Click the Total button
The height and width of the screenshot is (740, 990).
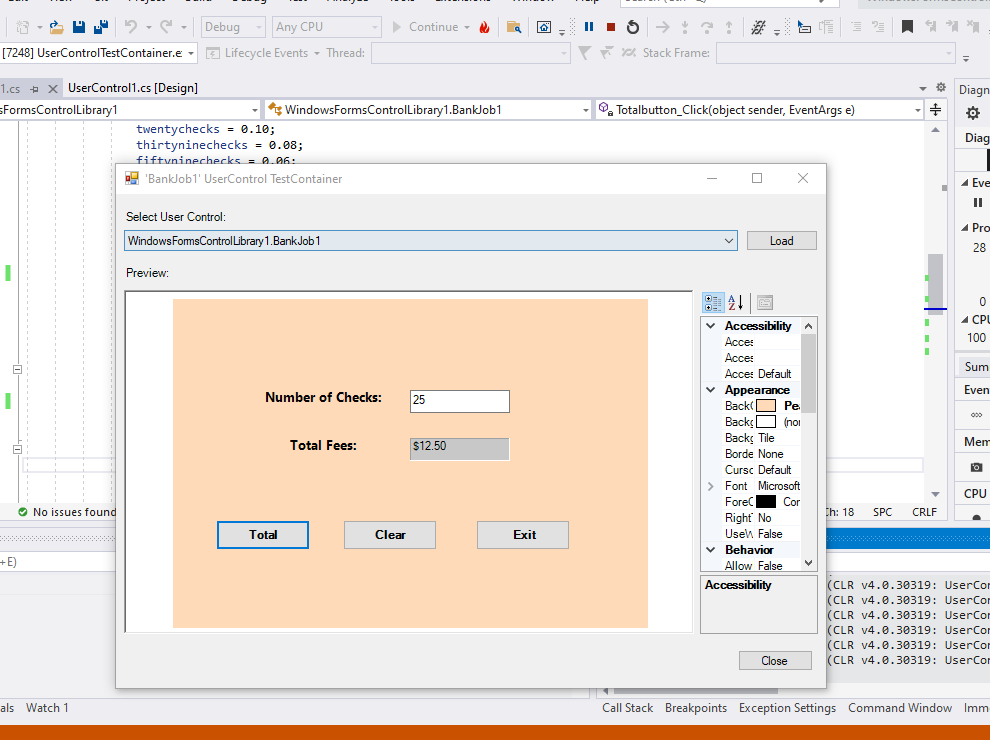(x=263, y=535)
